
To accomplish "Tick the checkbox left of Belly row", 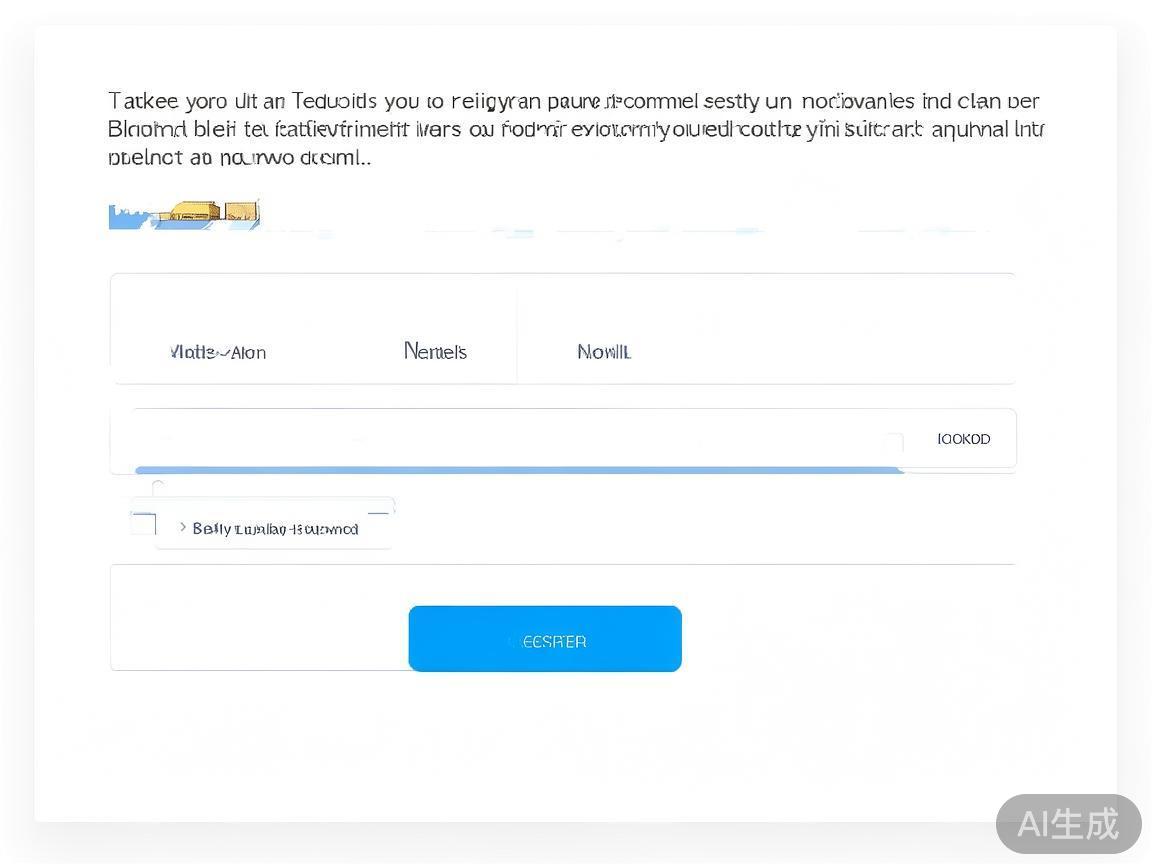I will click(144, 524).
